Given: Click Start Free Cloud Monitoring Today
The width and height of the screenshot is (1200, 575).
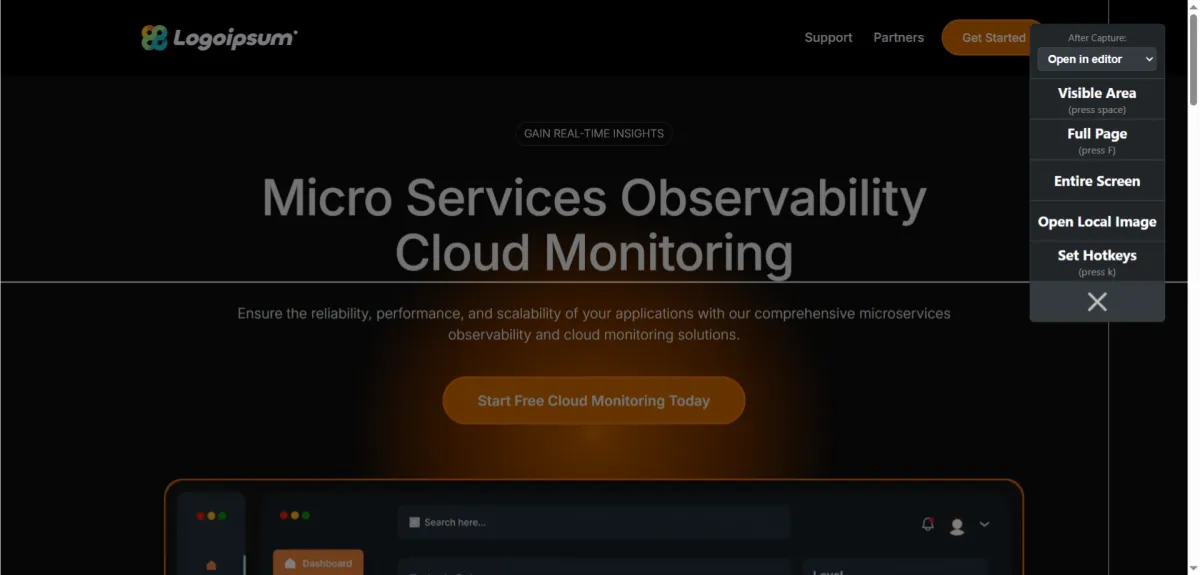Looking at the screenshot, I should (594, 400).
